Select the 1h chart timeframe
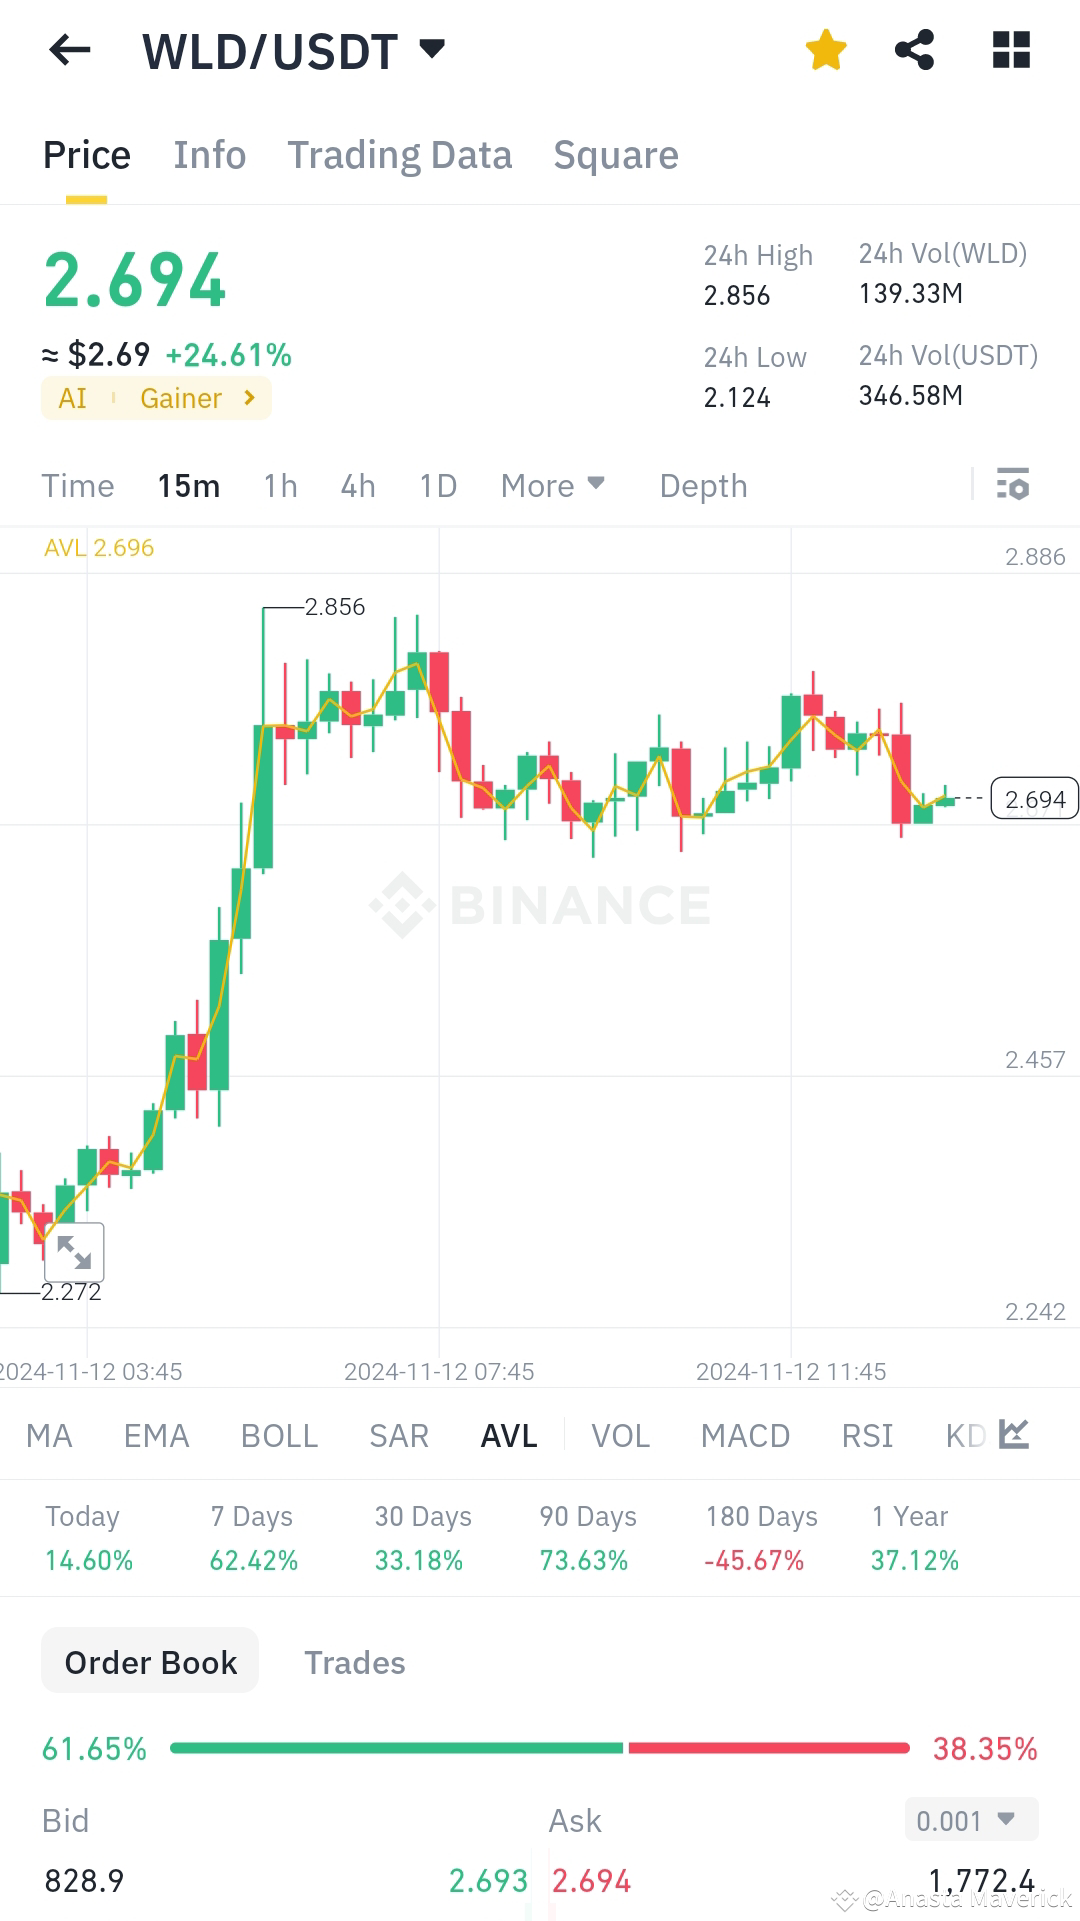Viewport: 1080px width, 1921px height. coord(279,485)
